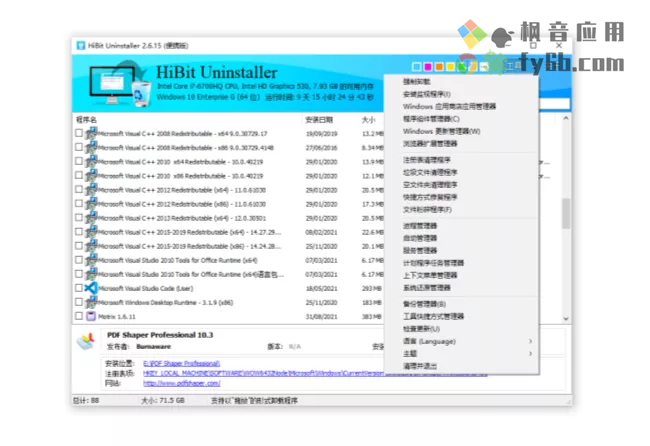The width and height of the screenshot is (650, 446).
Task: Click icon of Visual C++ 2012 (x64) 11.0.61030 entry
Action: point(91,190)
